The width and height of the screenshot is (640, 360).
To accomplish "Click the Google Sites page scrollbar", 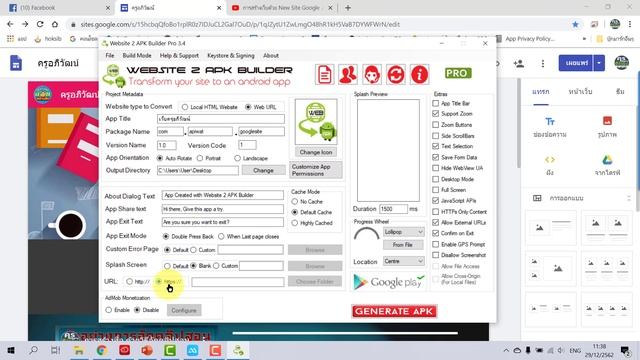I will tap(519, 122).
